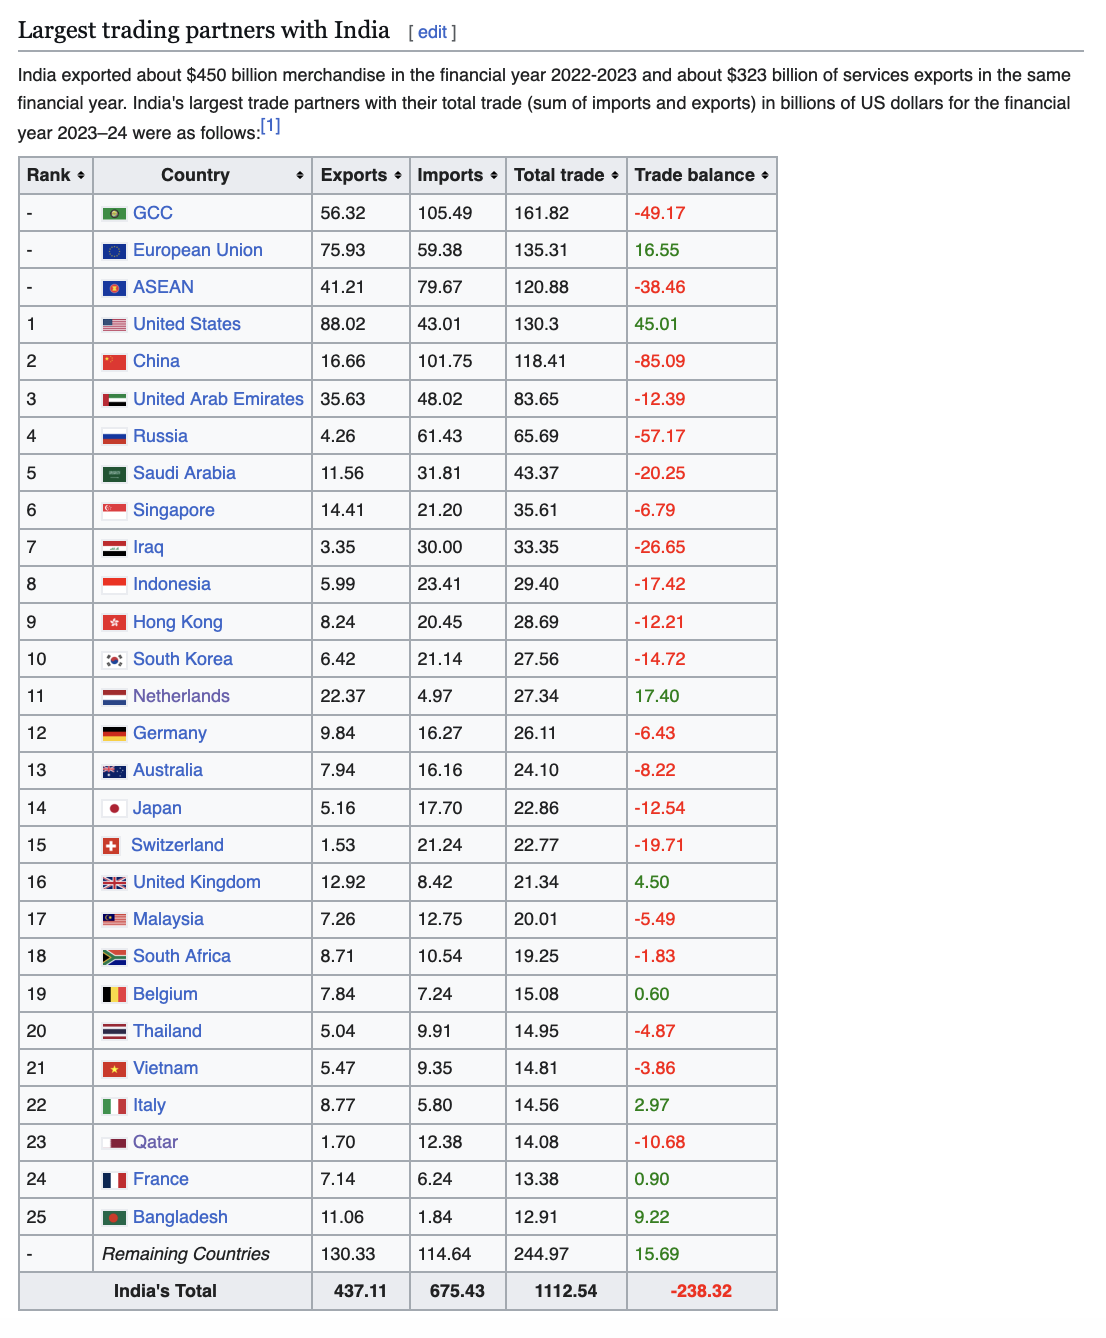This screenshot has width=1106, height=1338.
Task: Click the United States flag icon
Action: tap(115, 325)
